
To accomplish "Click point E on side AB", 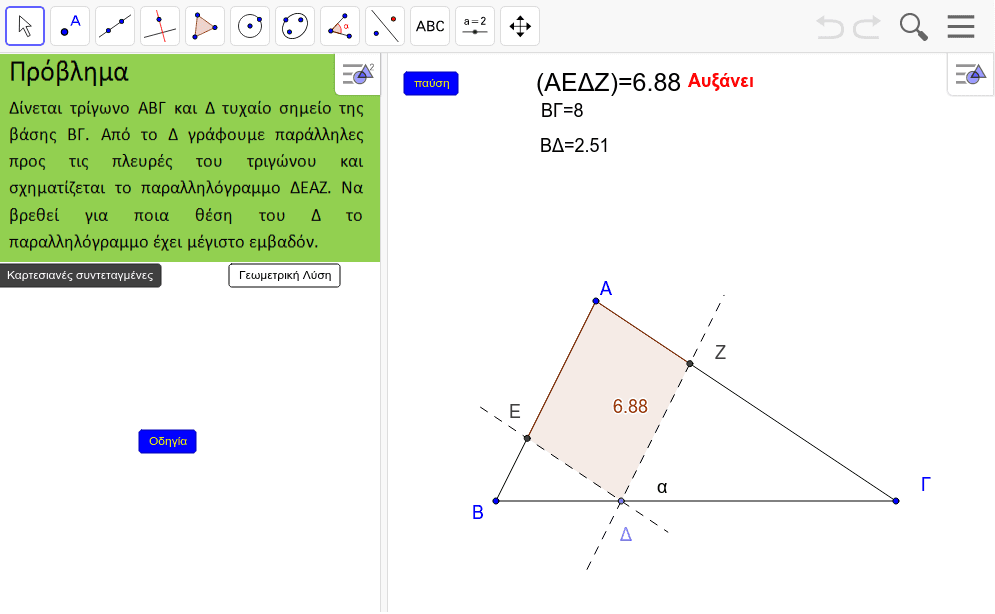I will coord(527,438).
